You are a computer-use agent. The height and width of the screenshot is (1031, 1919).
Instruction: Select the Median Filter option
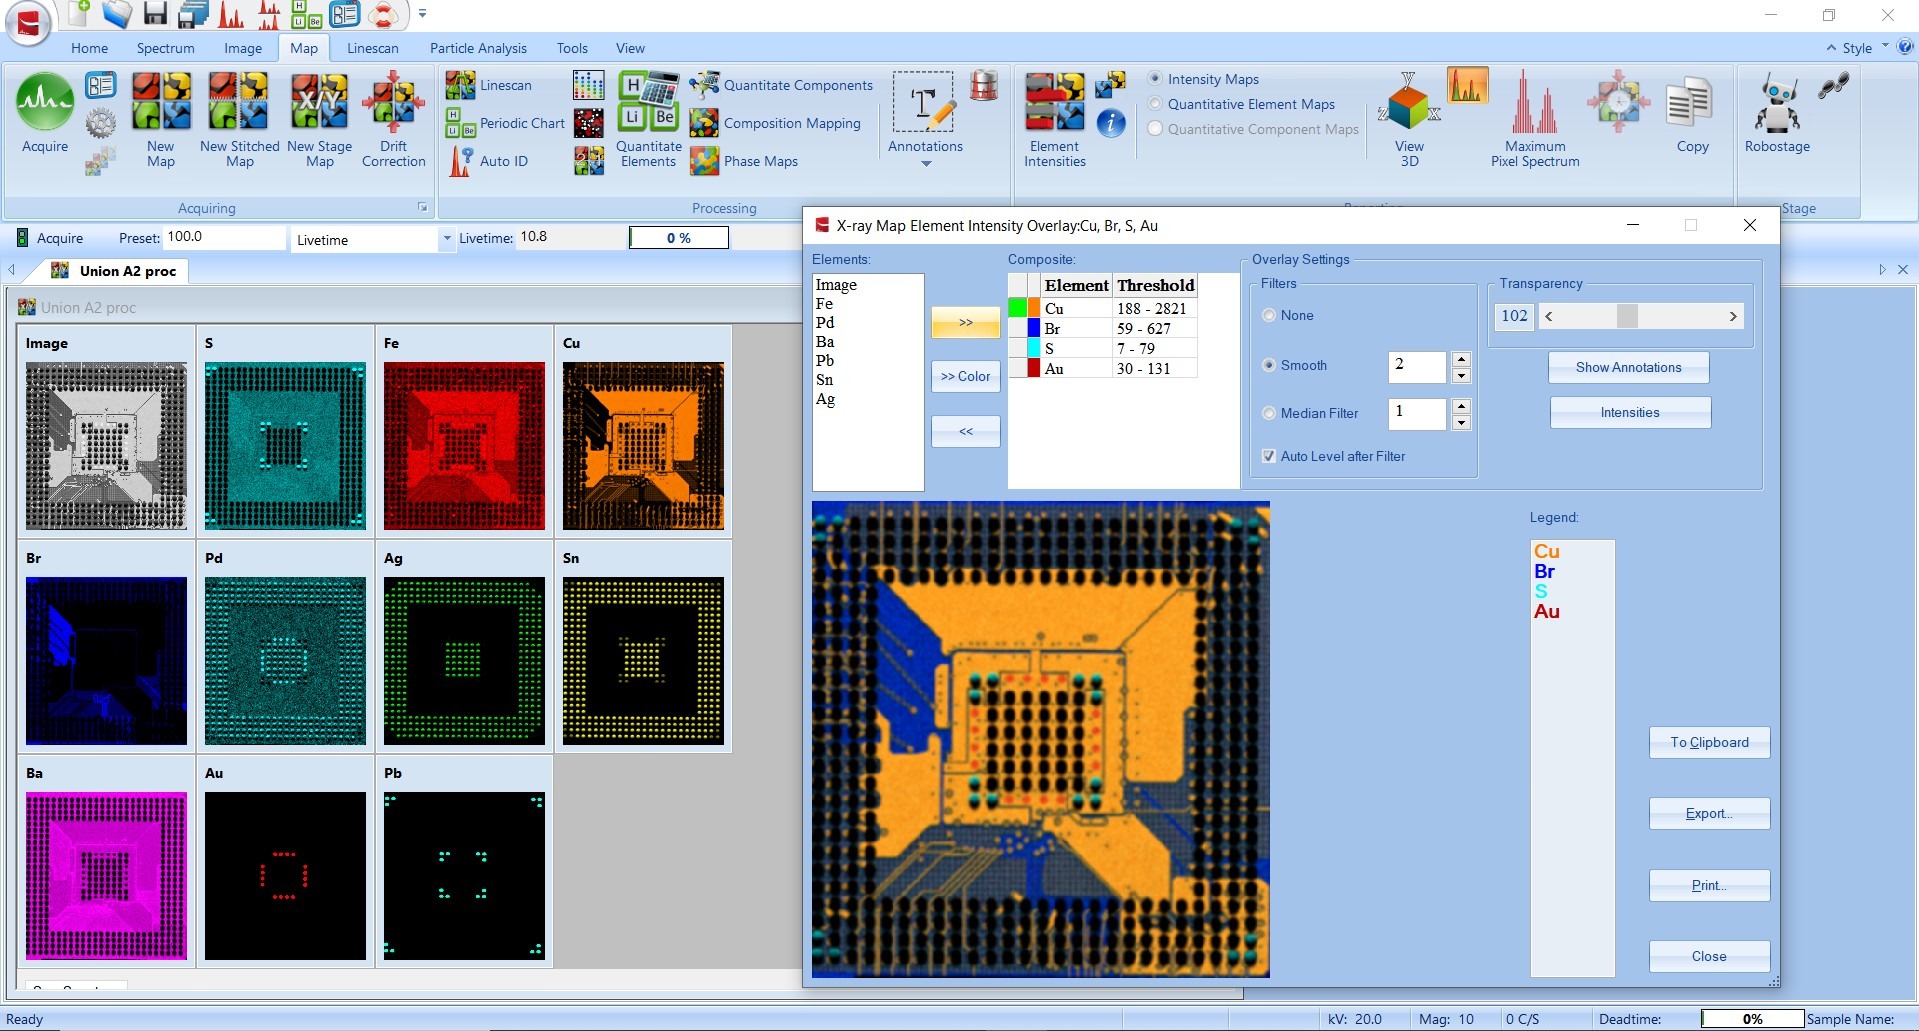(x=1269, y=413)
